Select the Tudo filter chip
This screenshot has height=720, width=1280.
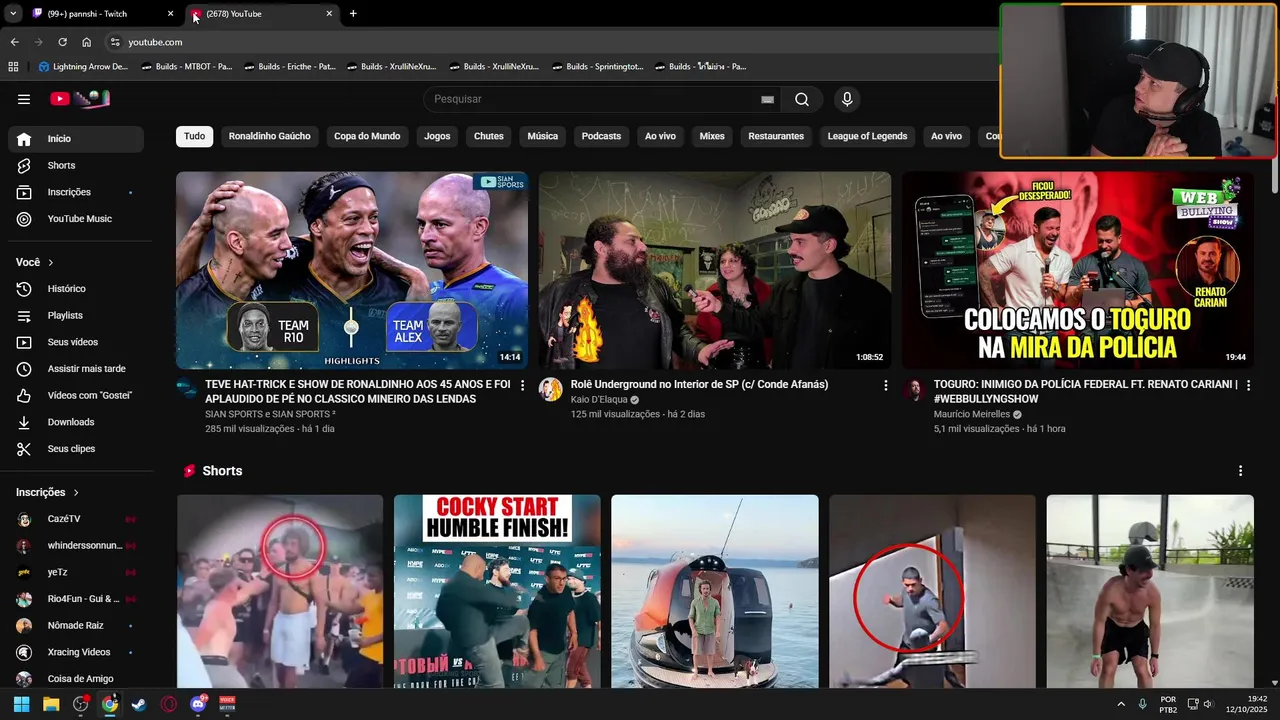click(194, 136)
